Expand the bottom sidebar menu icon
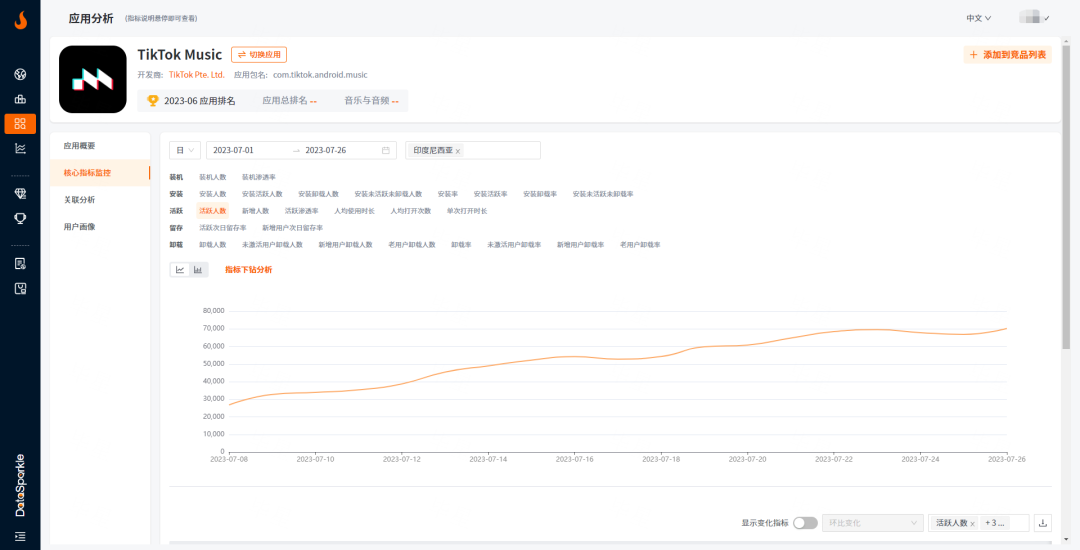 point(20,537)
